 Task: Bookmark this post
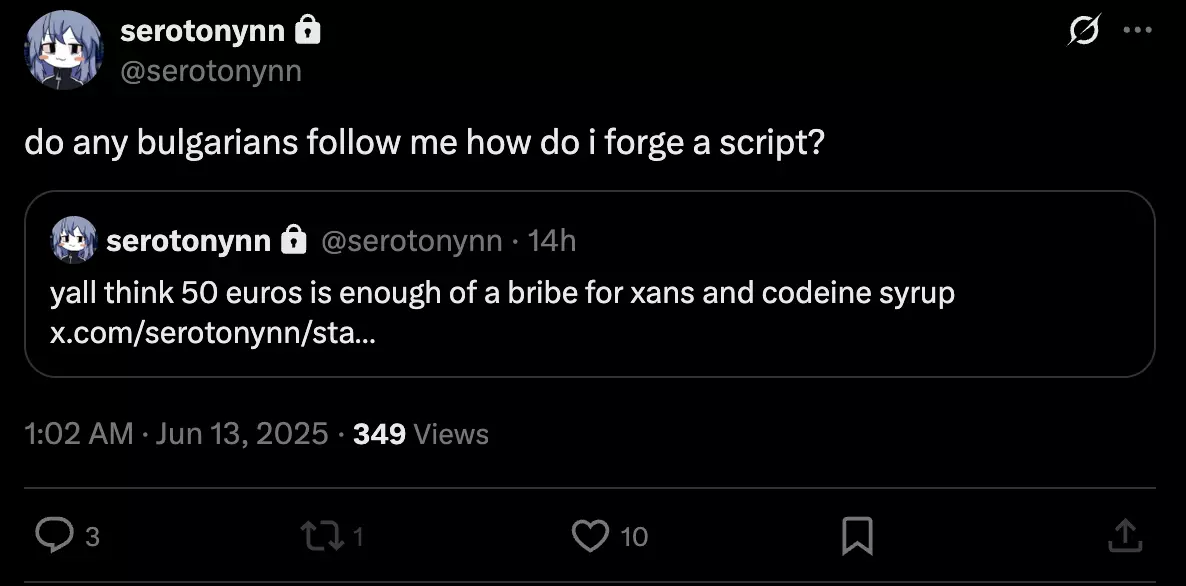[857, 536]
